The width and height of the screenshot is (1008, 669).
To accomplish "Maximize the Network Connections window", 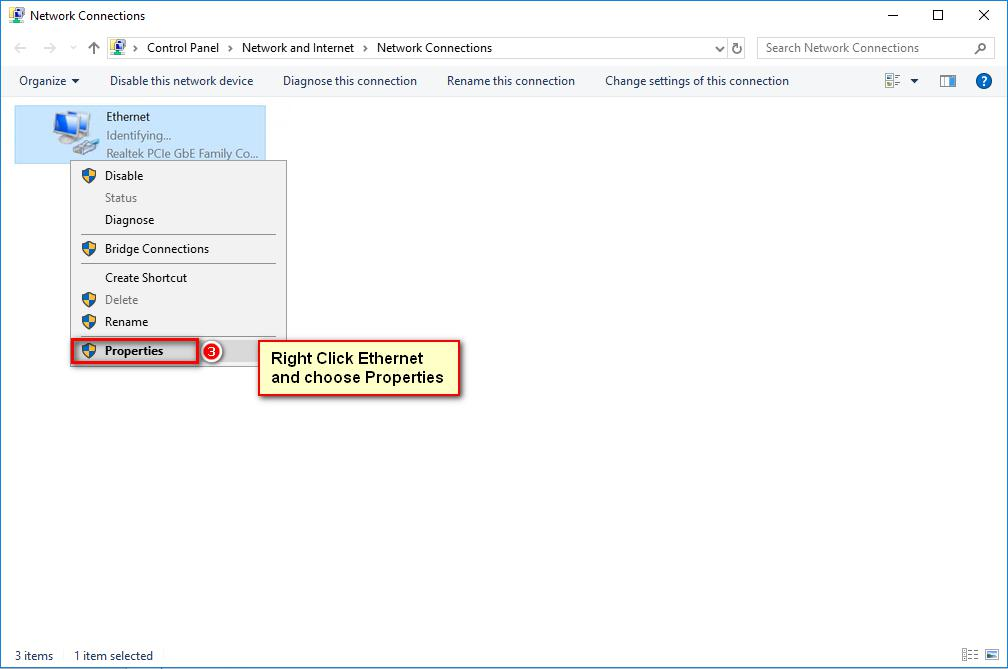I will (x=938, y=15).
